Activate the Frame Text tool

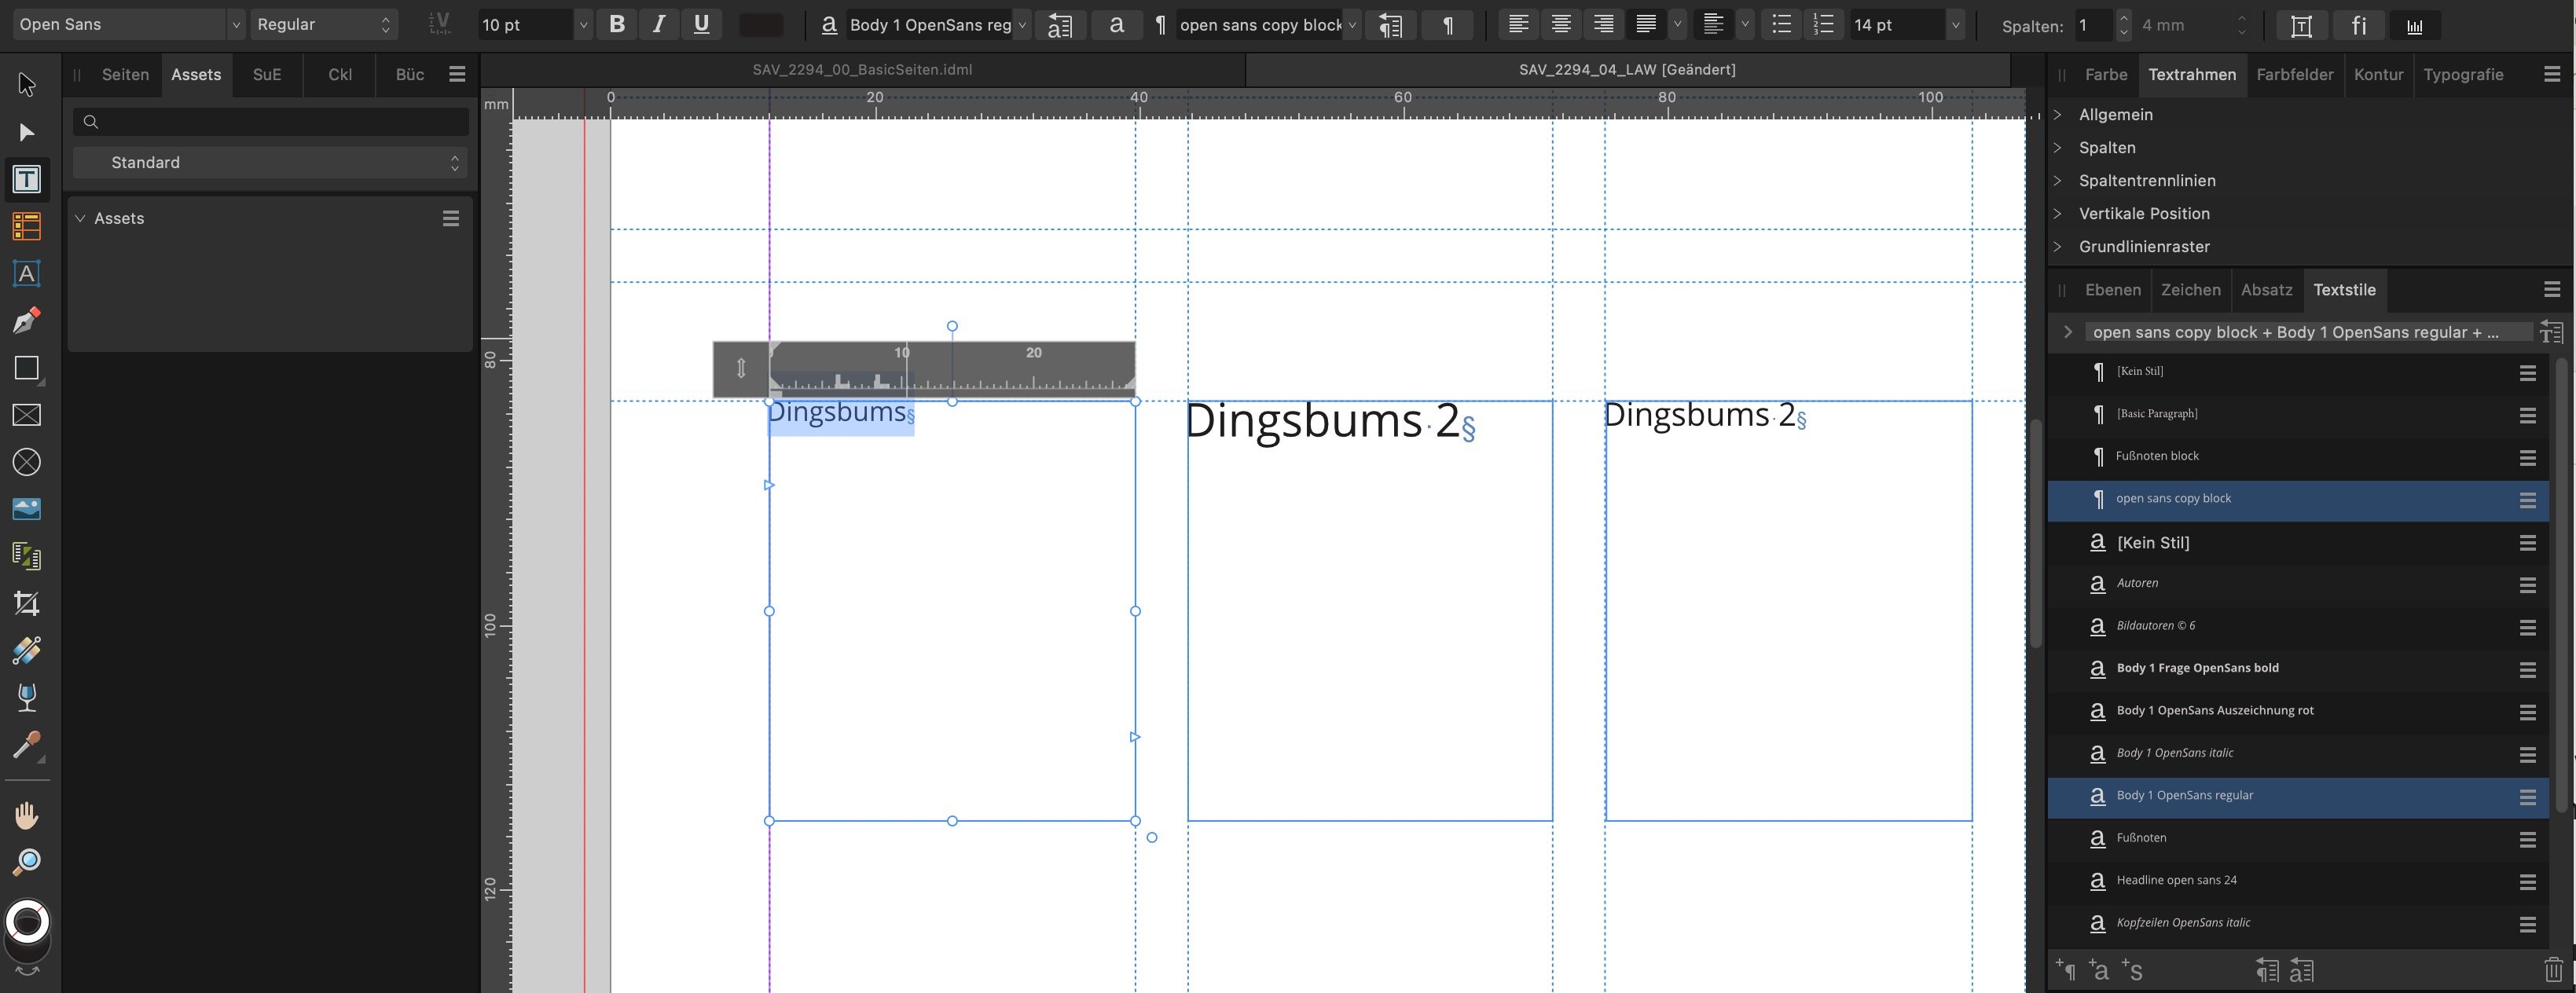(27, 179)
